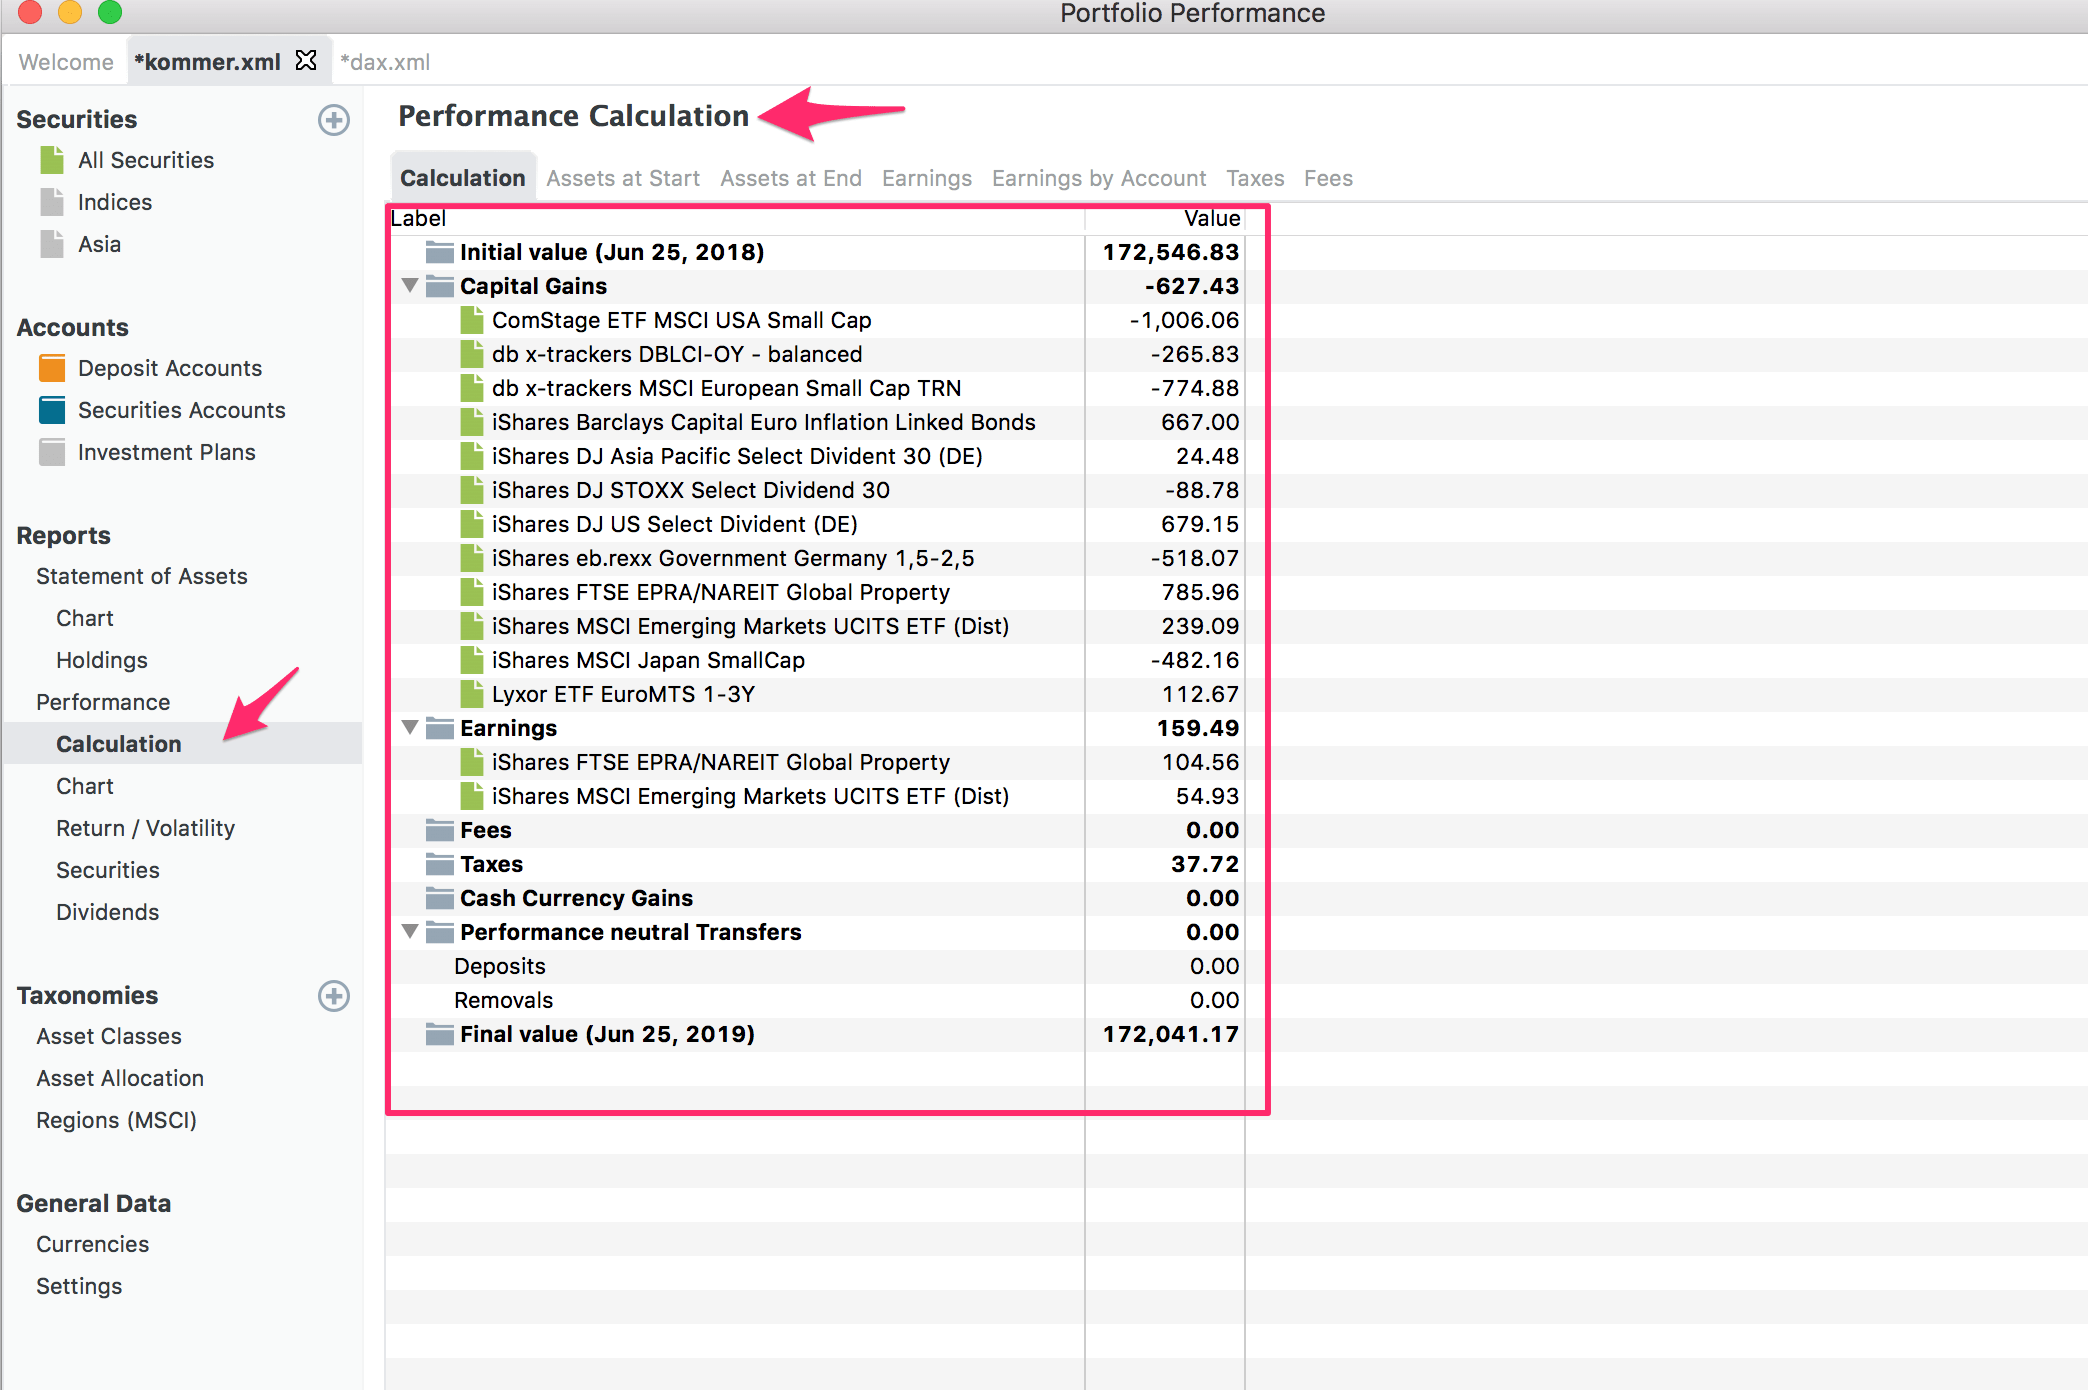The height and width of the screenshot is (1390, 2088).
Task: Click the orange Deposit Accounts icon
Action: click(x=52, y=368)
